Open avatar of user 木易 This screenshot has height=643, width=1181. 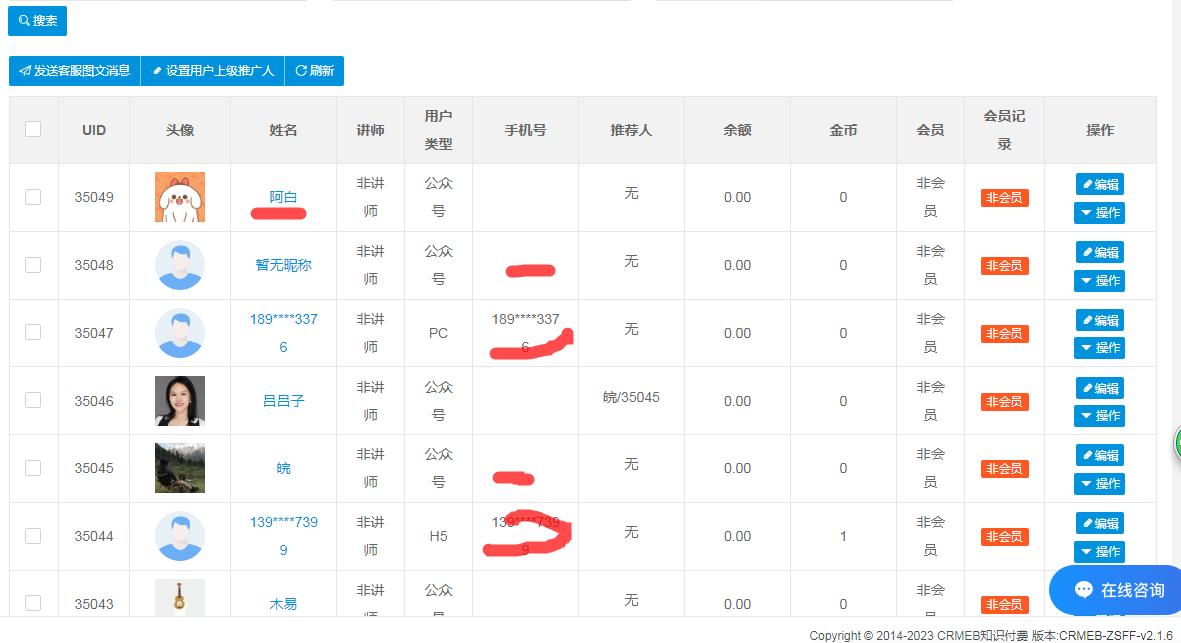coord(180,598)
